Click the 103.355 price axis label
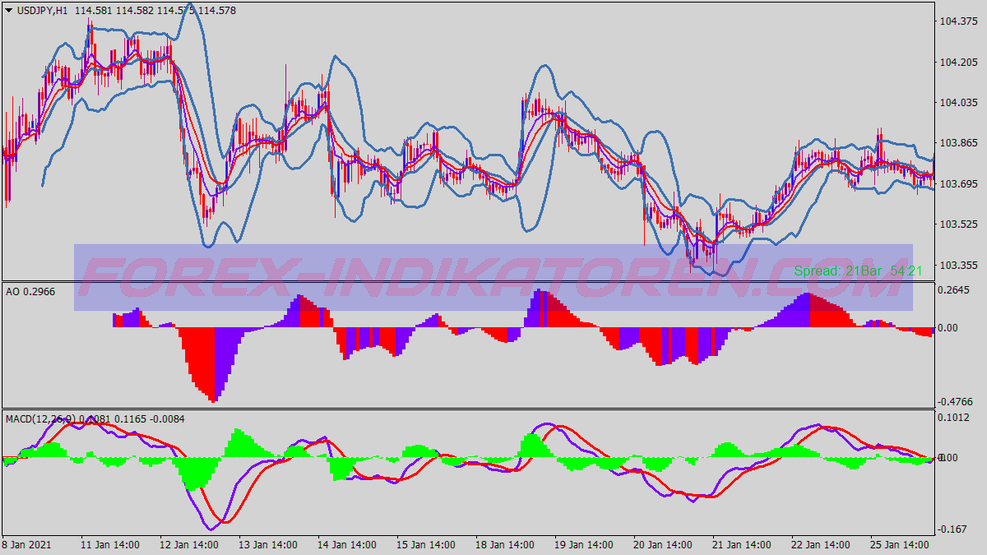 960,266
